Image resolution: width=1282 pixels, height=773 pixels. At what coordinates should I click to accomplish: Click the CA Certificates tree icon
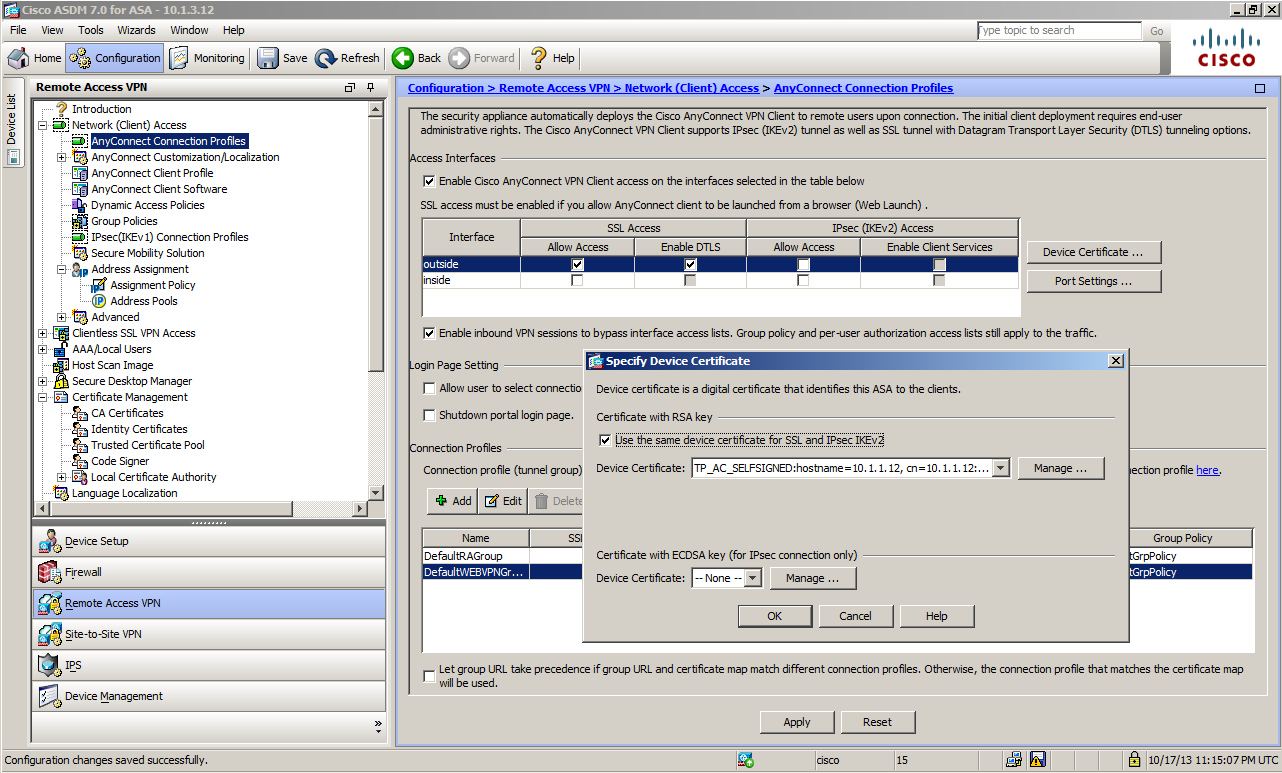[x=80, y=413]
